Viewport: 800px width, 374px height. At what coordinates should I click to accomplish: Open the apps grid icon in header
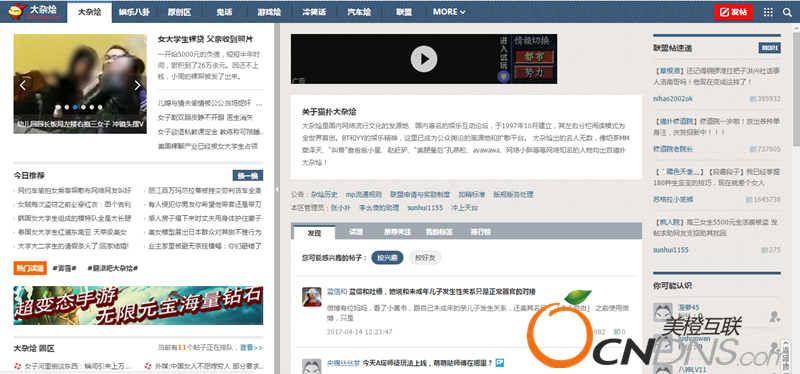(x=768, y=12)
